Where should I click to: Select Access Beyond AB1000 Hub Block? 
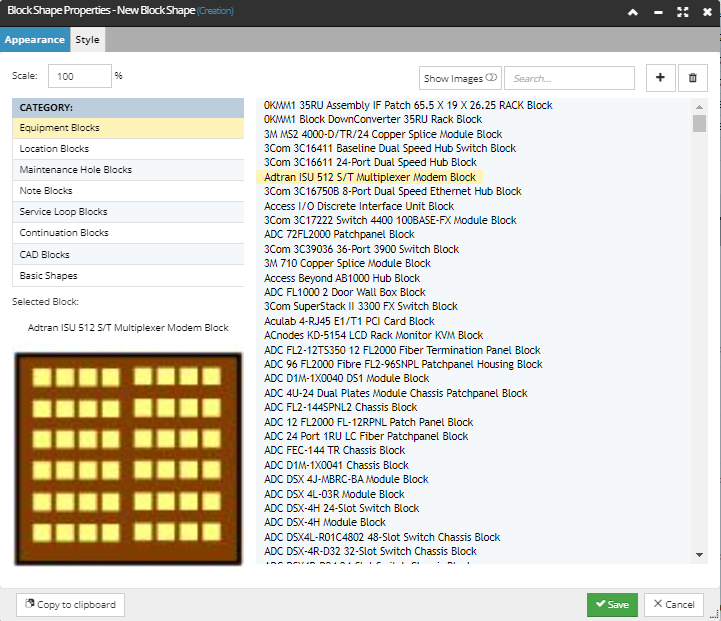point(342,279)
